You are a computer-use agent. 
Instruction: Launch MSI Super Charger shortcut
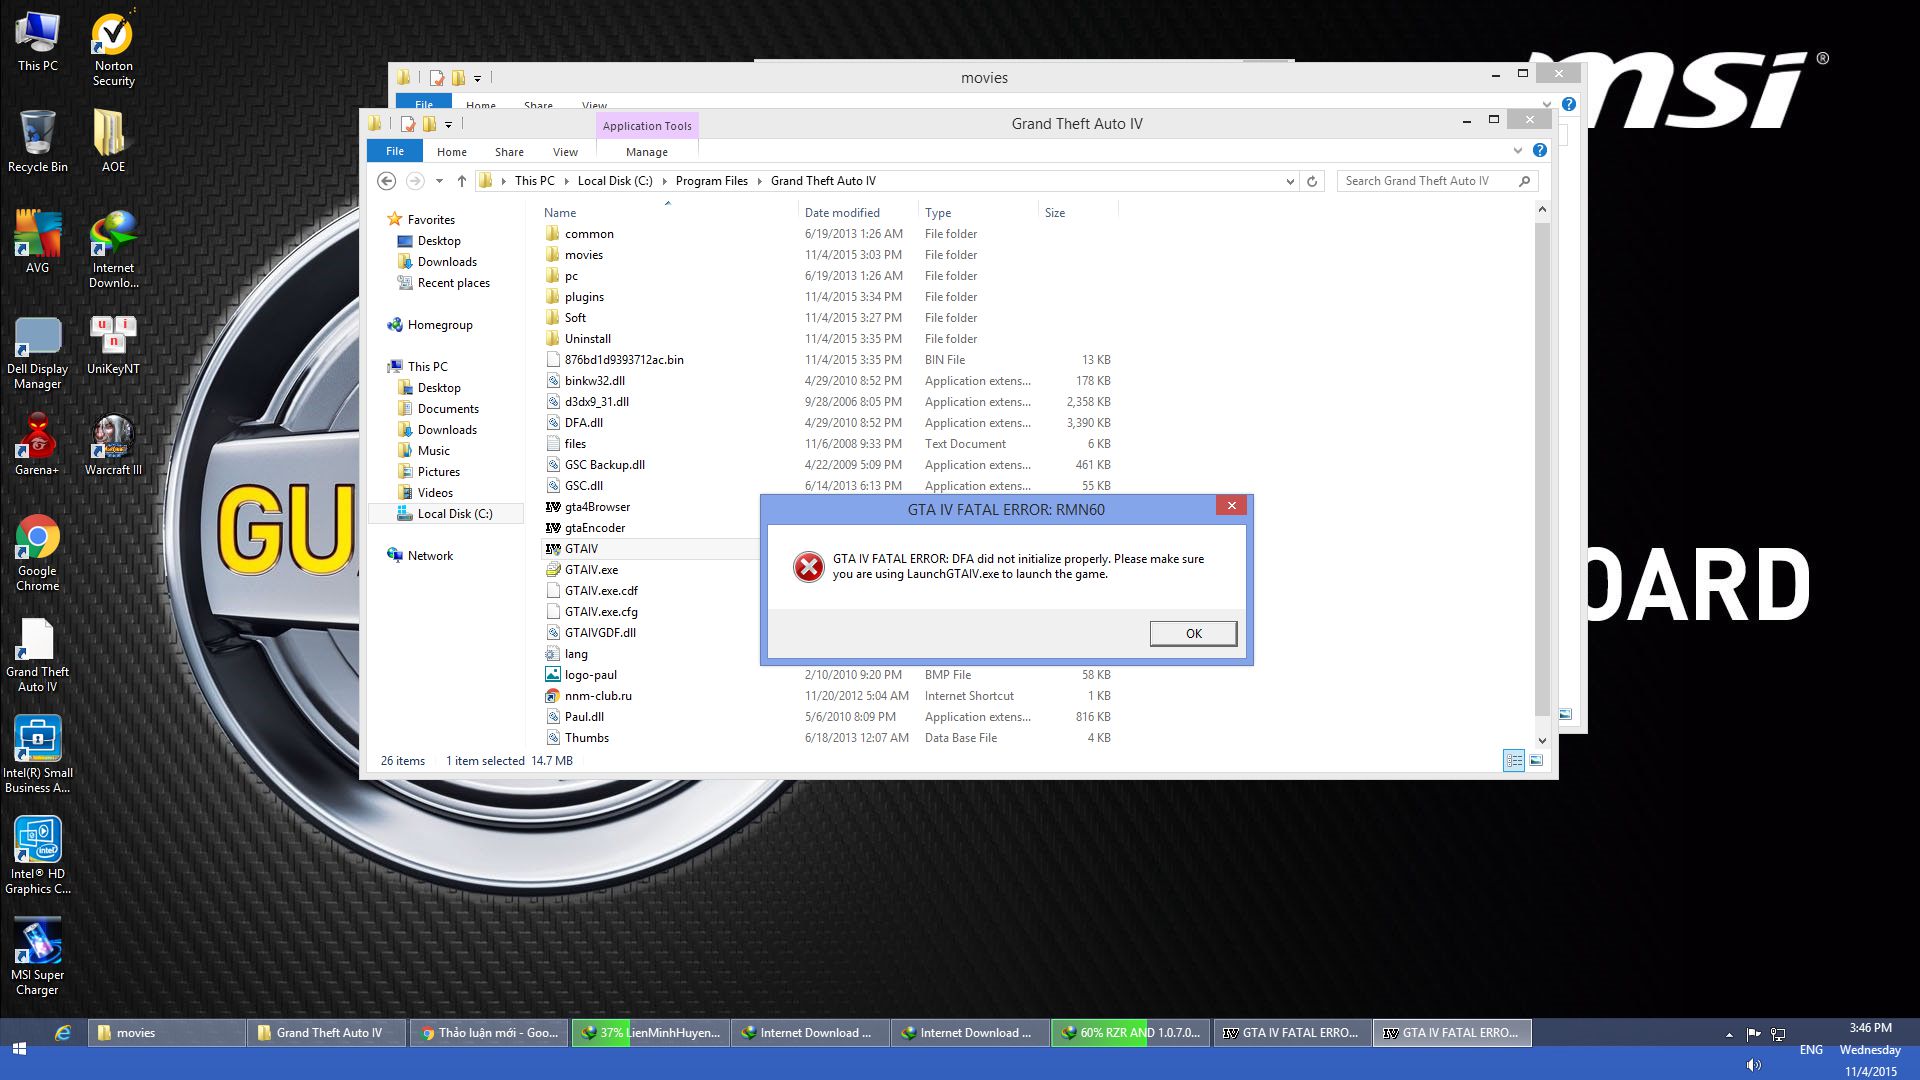(x=38, y=957)
